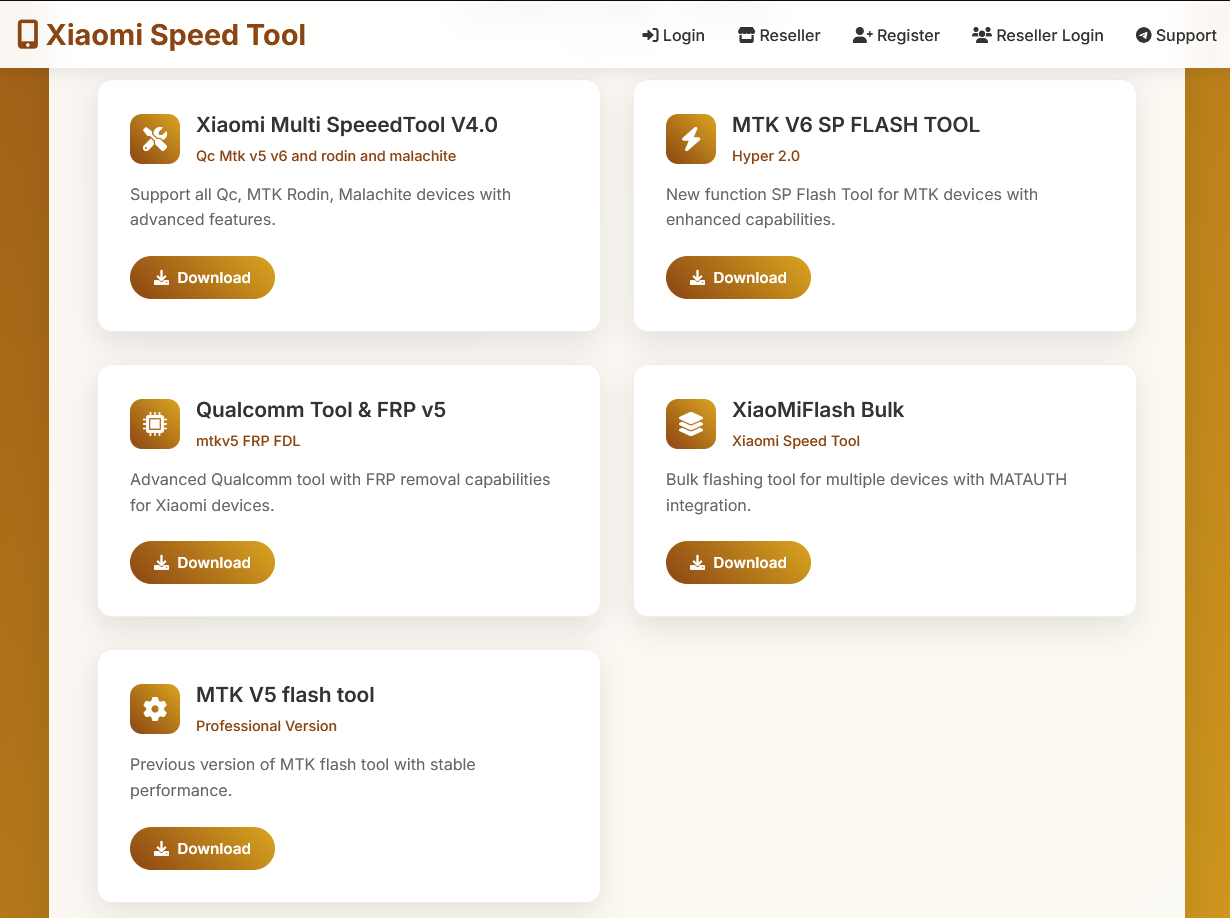The height and width of the screenshot is (918, 1230).
Task: Click the phone logo icon beside Xiaomi Speed Tool
Action: [x=28, y=35]
